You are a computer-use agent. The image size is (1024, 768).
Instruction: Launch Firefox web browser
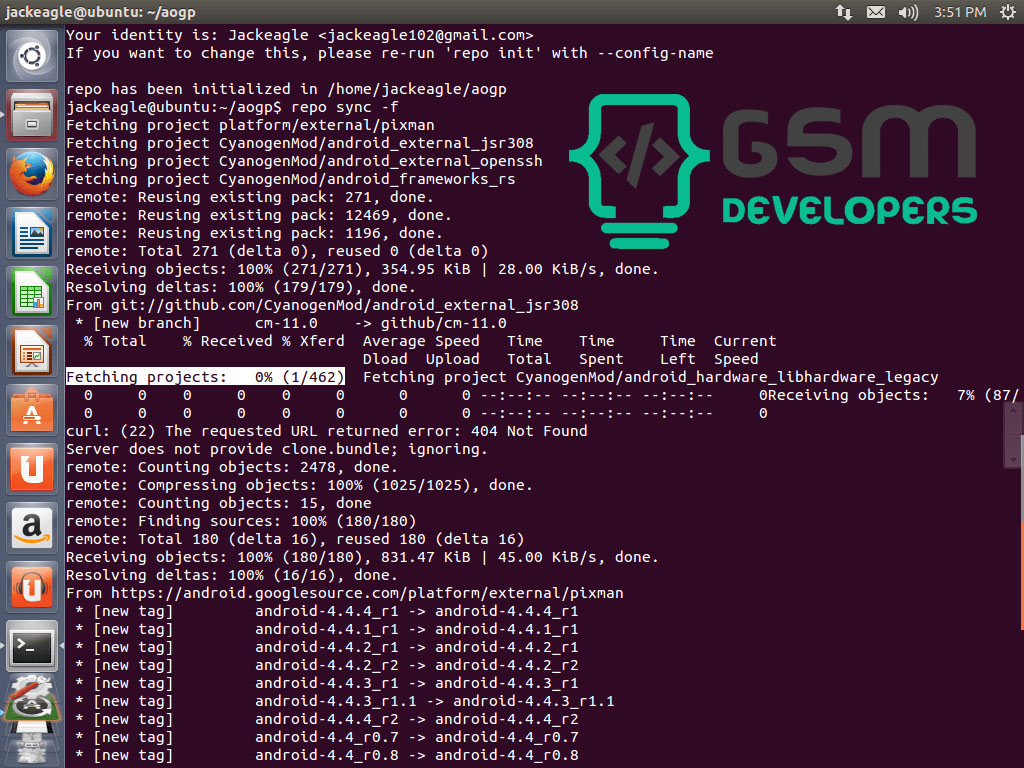coord(31,174)
